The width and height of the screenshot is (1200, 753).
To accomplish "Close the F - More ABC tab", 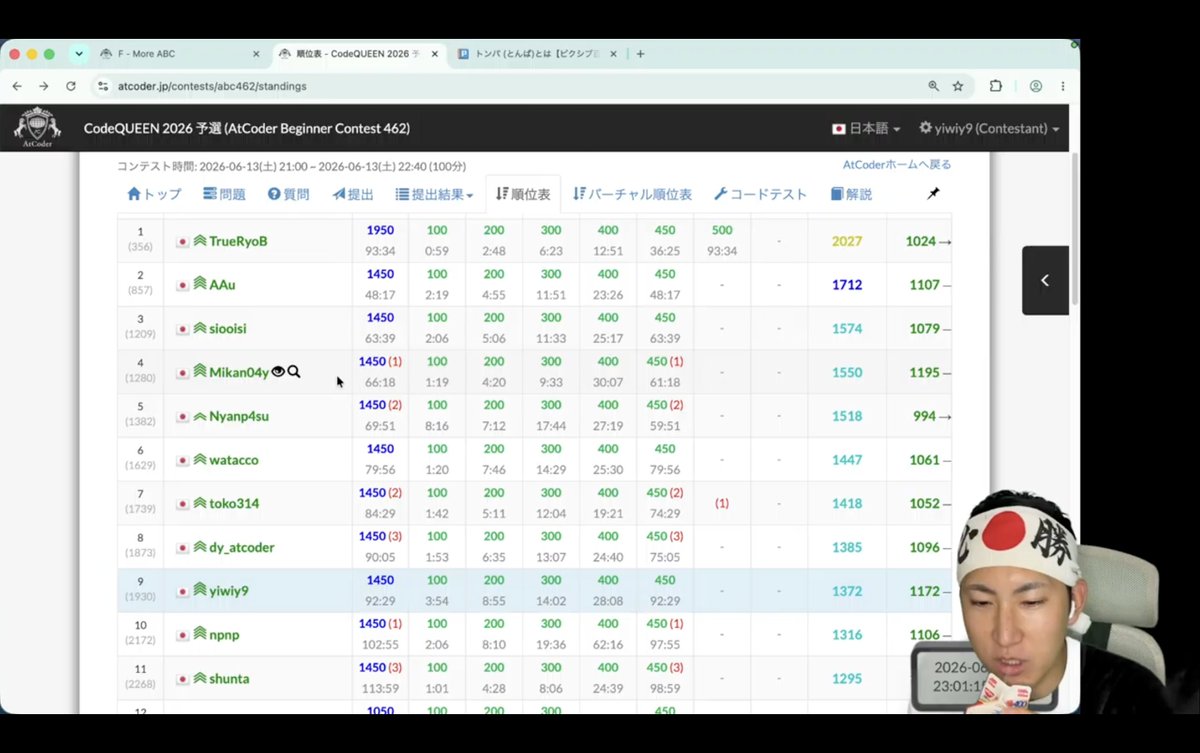I will coord(256,54).
